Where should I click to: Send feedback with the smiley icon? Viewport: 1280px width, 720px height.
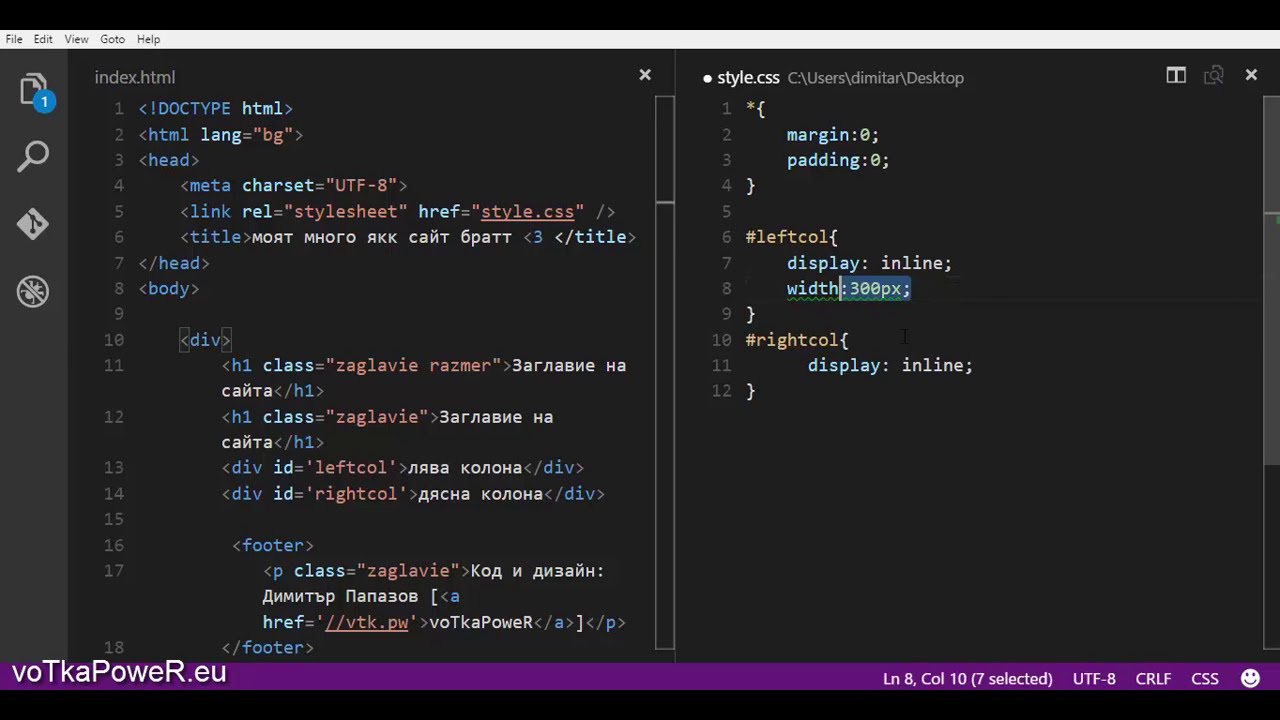(1250, 678)
